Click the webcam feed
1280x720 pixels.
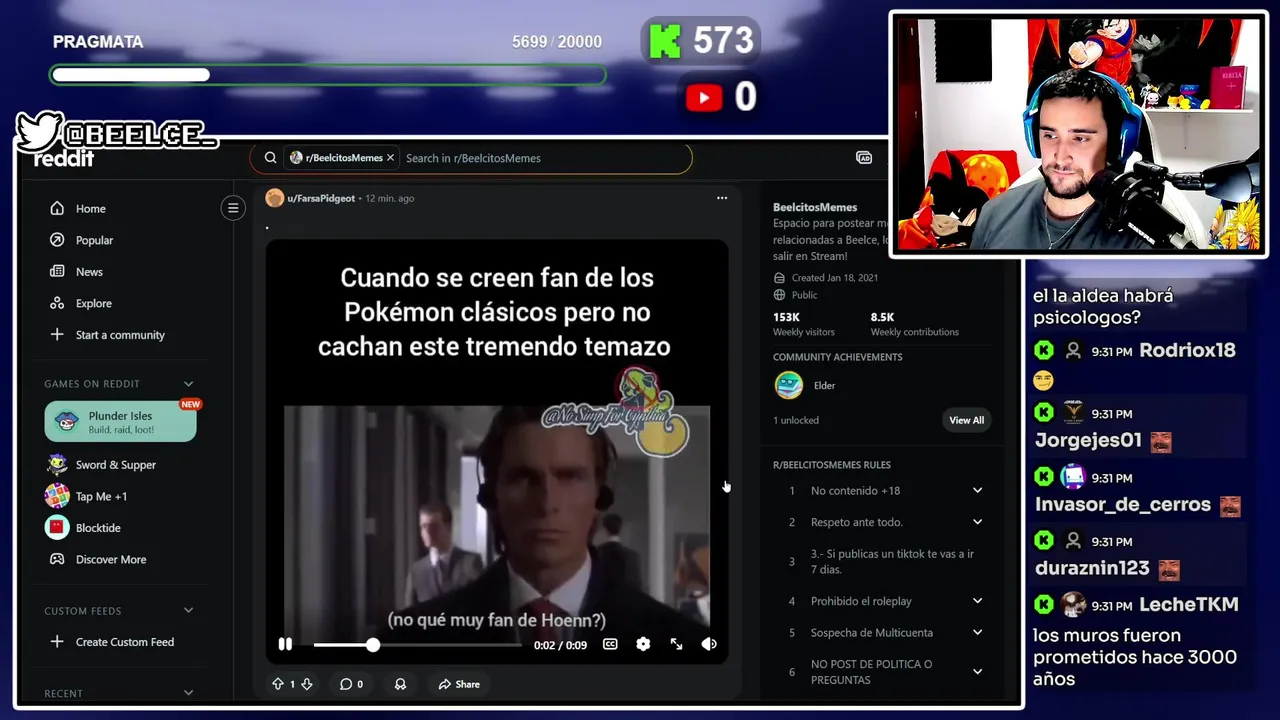(1078, 134)
